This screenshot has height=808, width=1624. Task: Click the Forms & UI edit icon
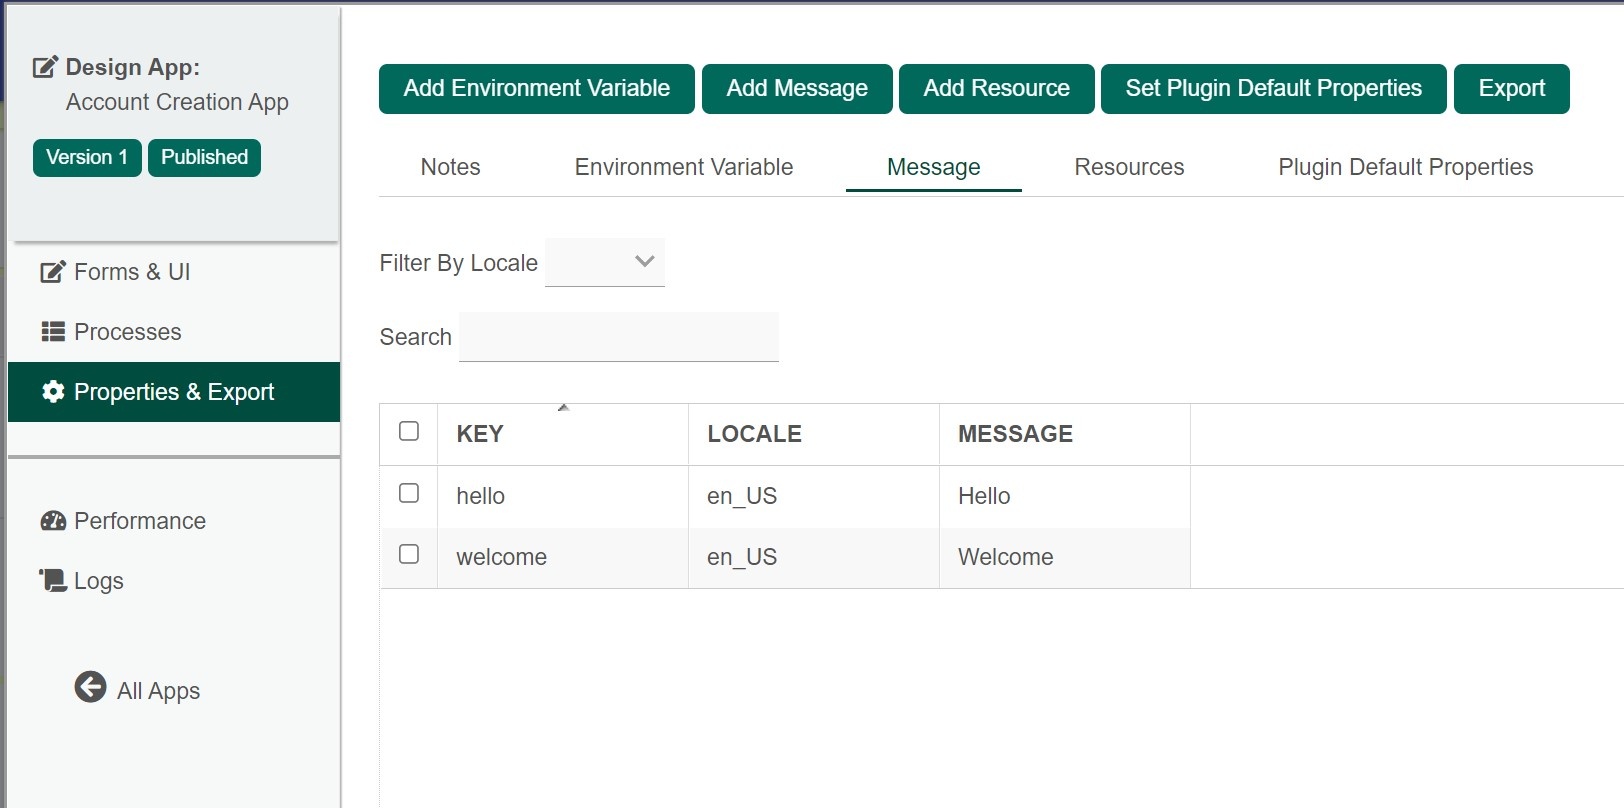52,272
